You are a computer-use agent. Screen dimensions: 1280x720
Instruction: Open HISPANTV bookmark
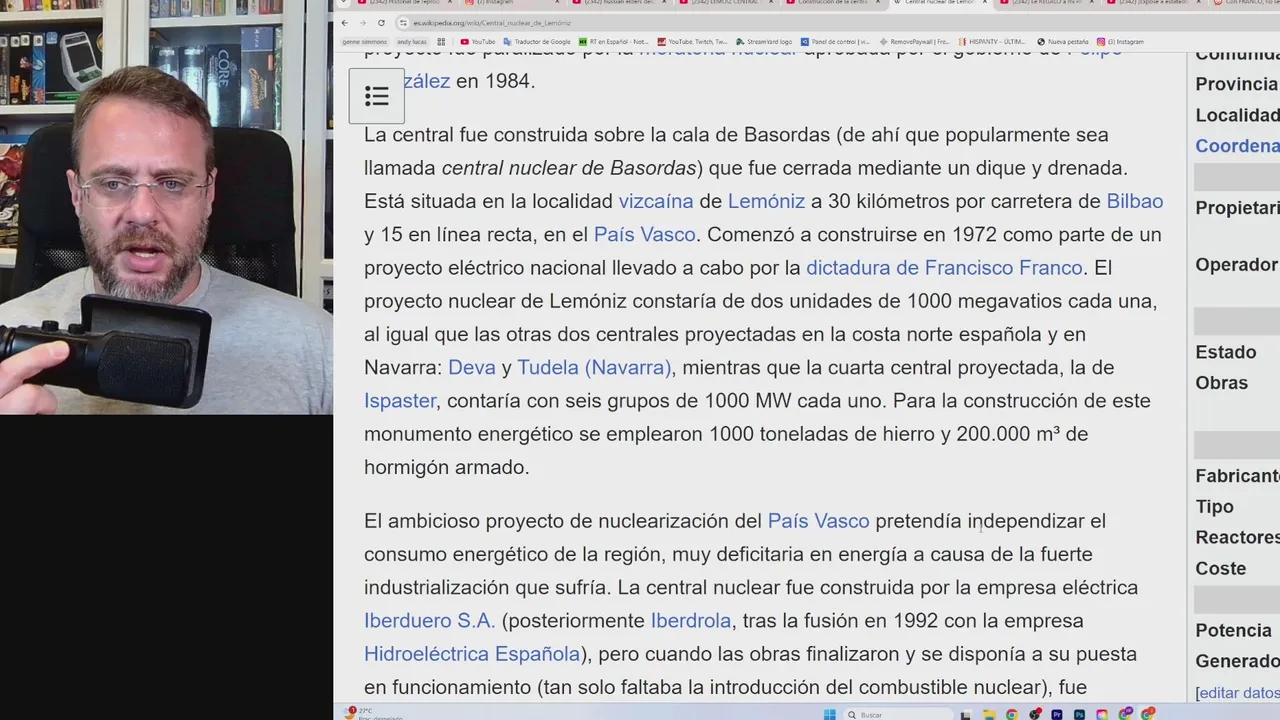(x=993, y=42)
